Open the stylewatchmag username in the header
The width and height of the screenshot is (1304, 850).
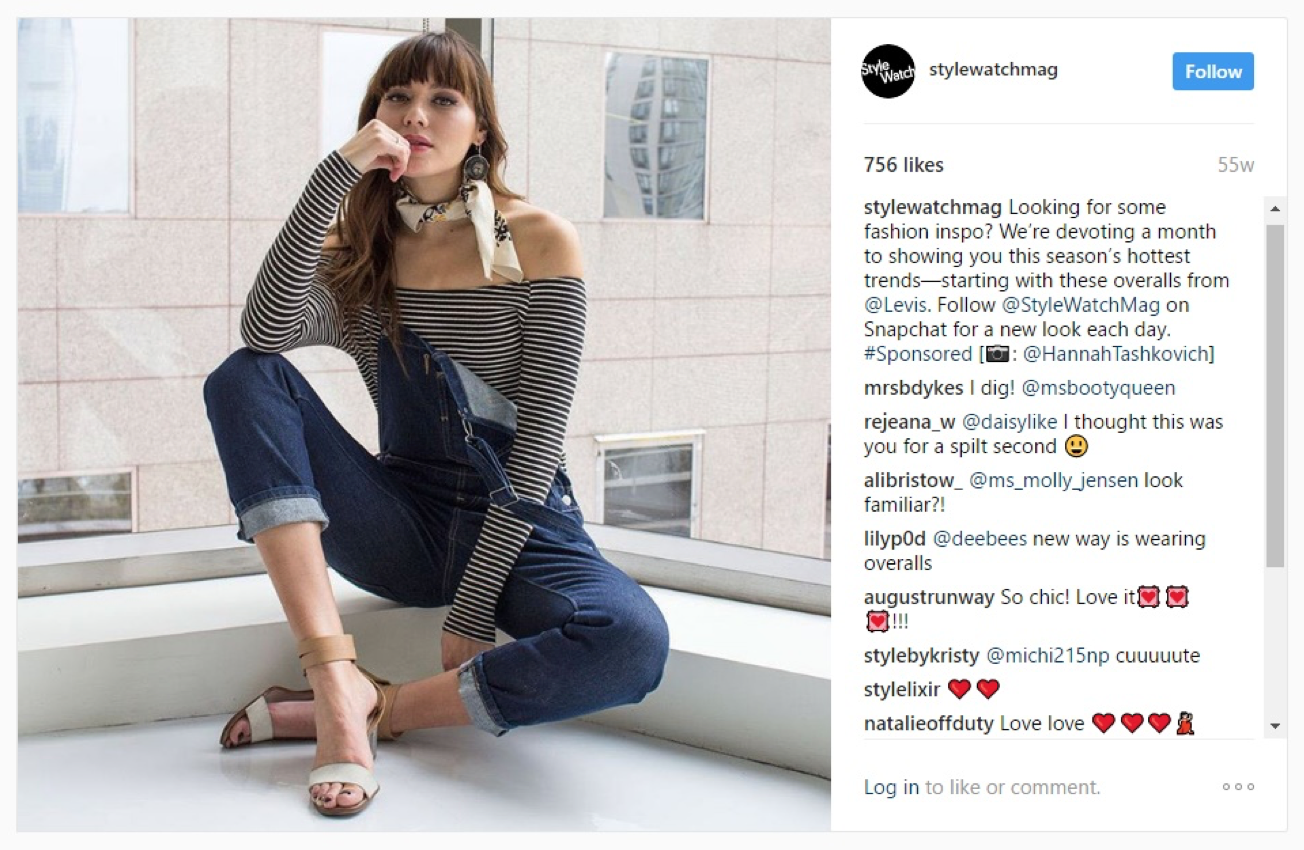click(x=993, y=70)
